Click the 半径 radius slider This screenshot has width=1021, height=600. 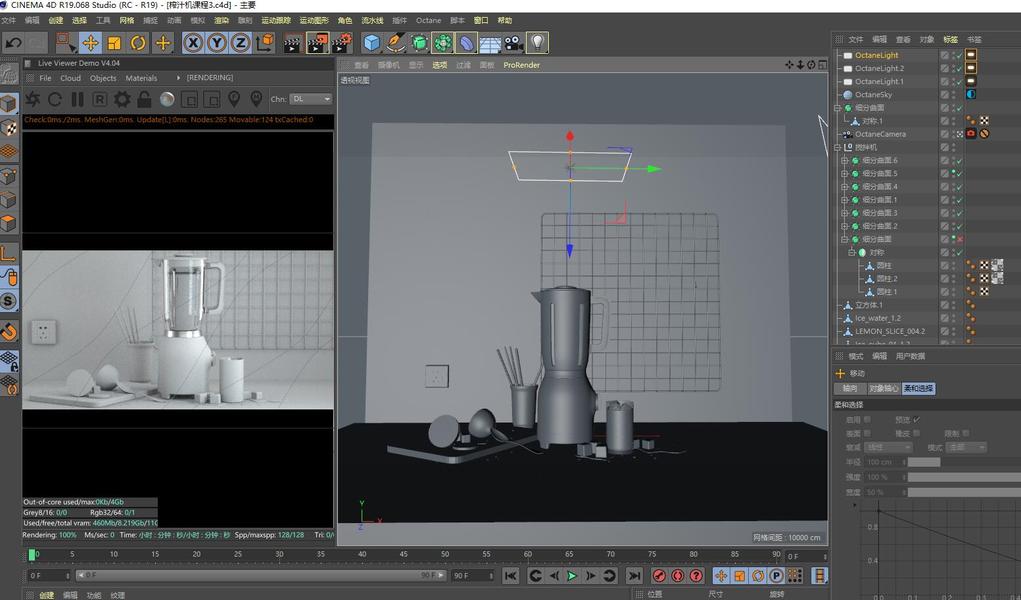point(964,462)
